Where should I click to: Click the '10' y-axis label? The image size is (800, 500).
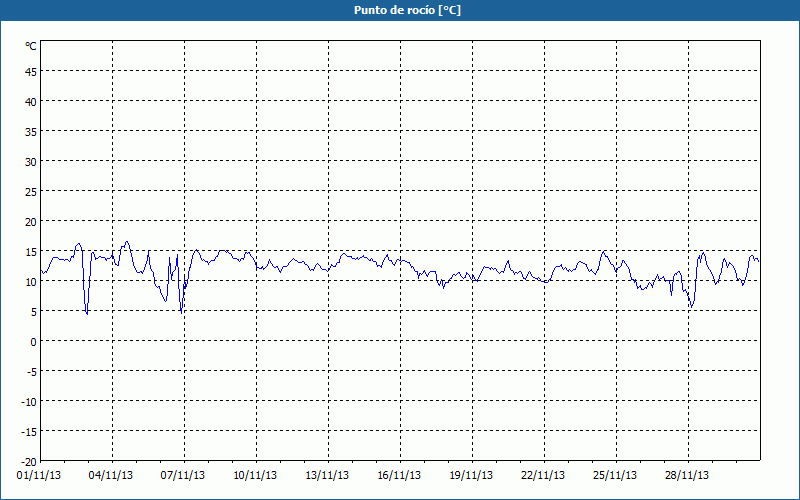(x=31, y=282)
